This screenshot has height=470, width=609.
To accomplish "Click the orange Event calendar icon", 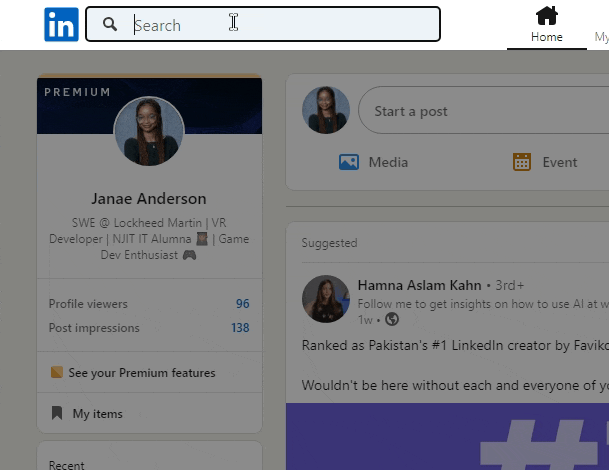I will [x=522, y=162].
